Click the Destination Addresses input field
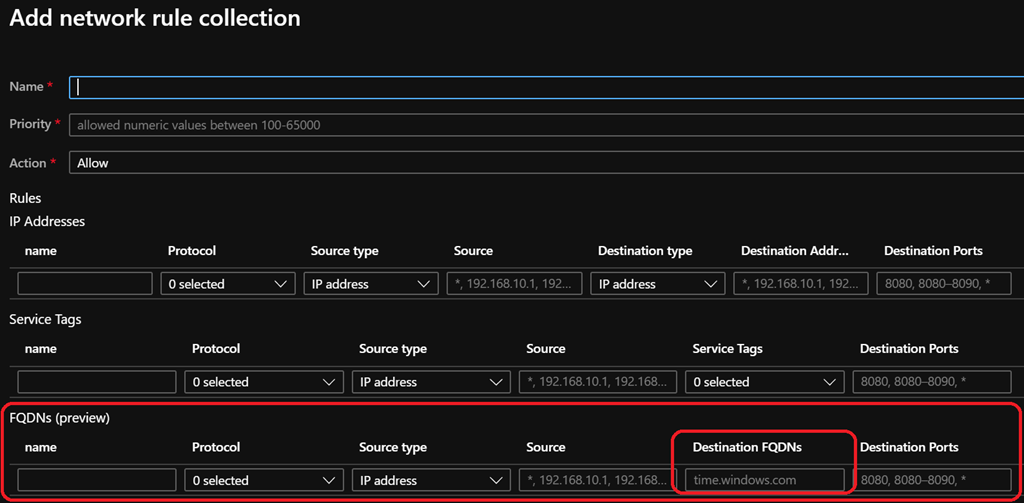The height and width of the screenshot is (503, 1024). (800, 284)
